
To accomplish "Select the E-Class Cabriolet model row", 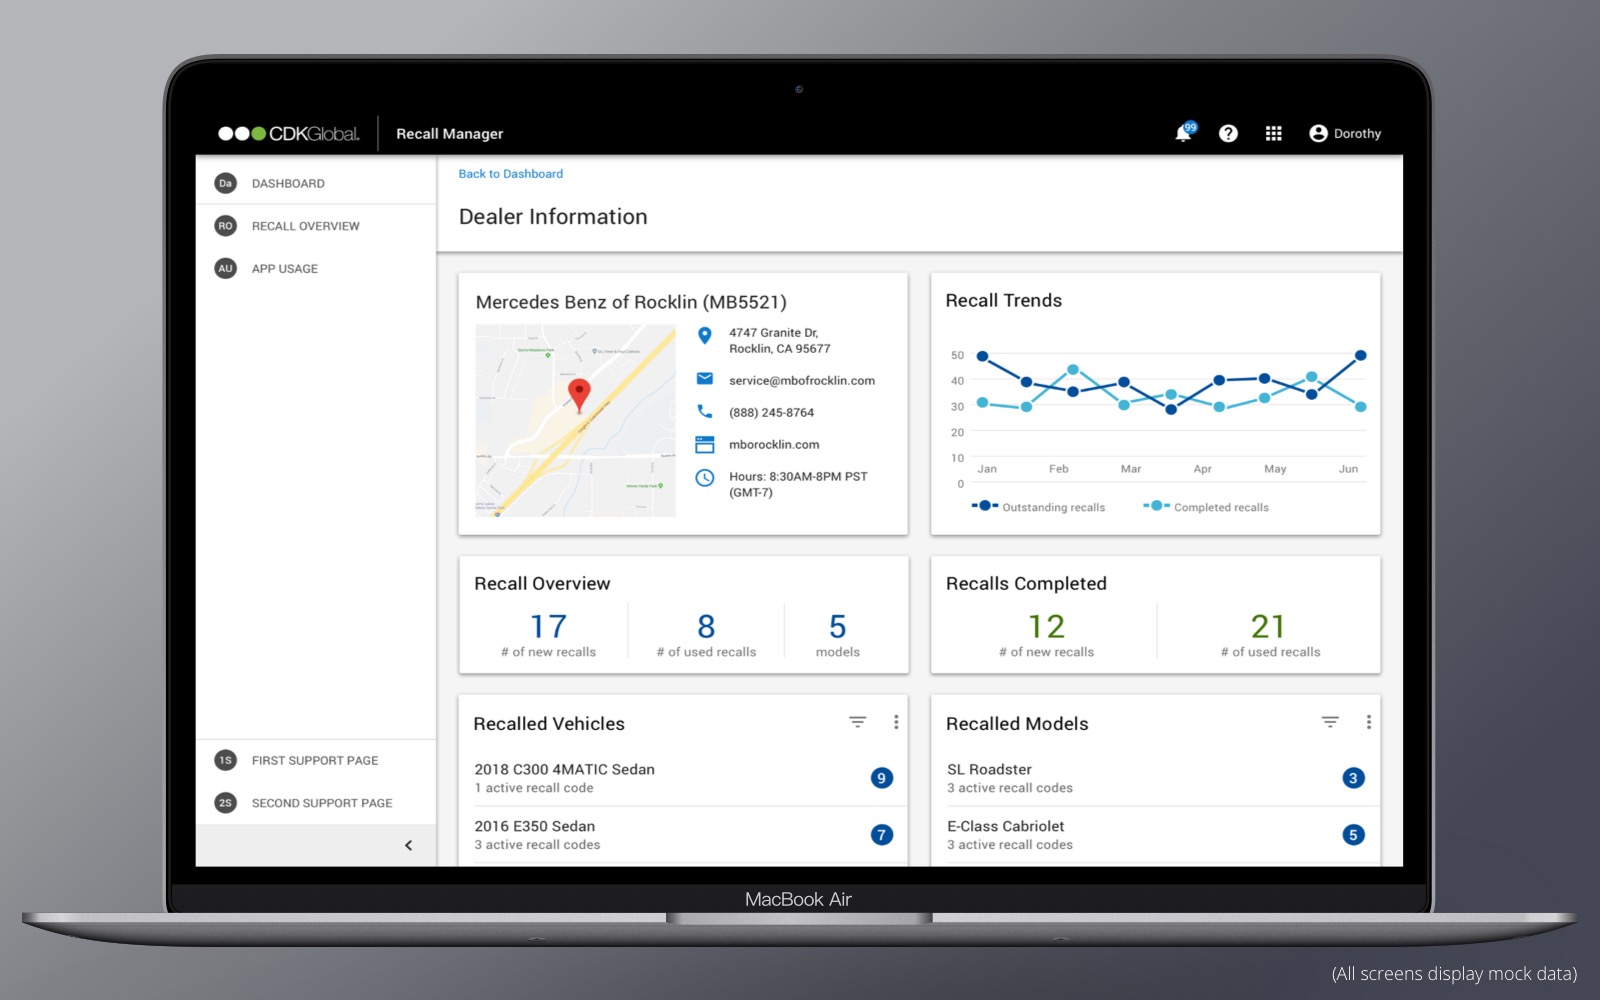I will (x=1155, y=835).
